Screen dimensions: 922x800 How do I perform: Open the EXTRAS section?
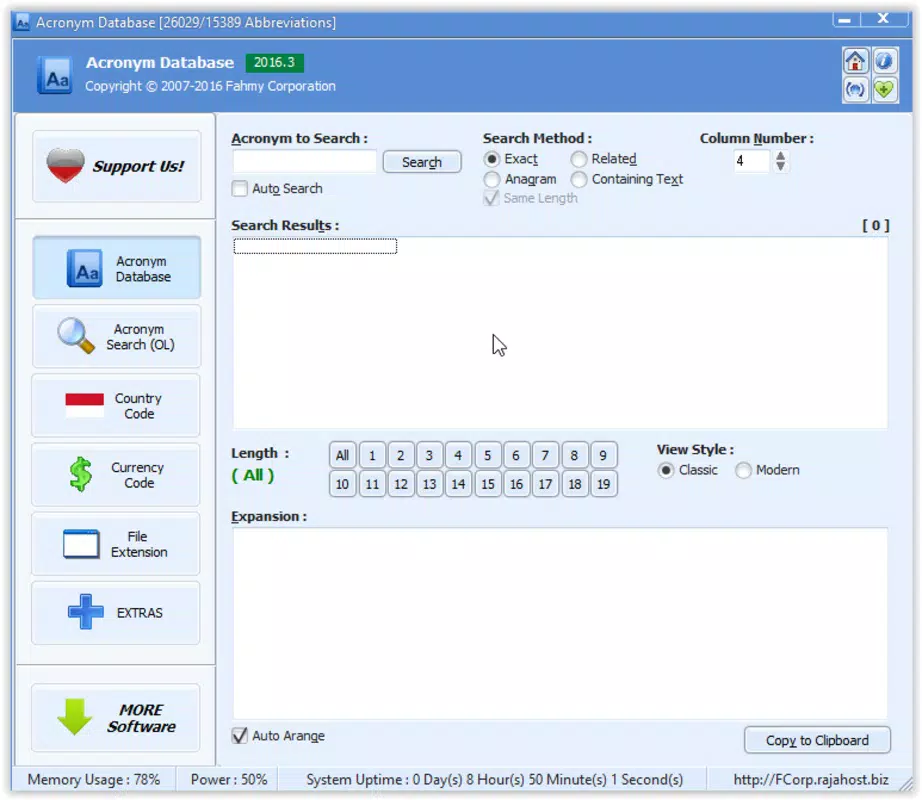pos(116,613)
